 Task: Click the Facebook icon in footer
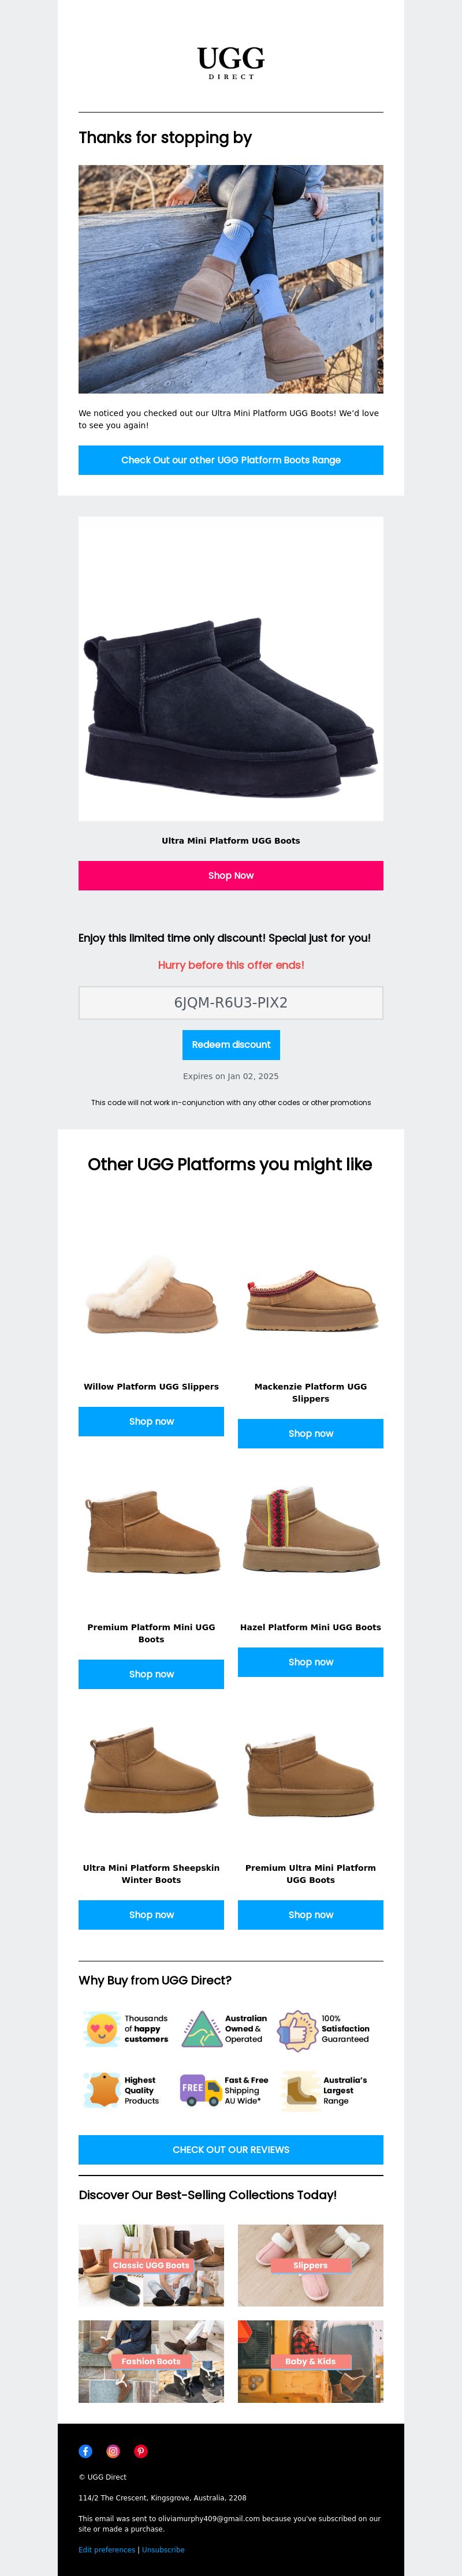tap(85, 2451)
